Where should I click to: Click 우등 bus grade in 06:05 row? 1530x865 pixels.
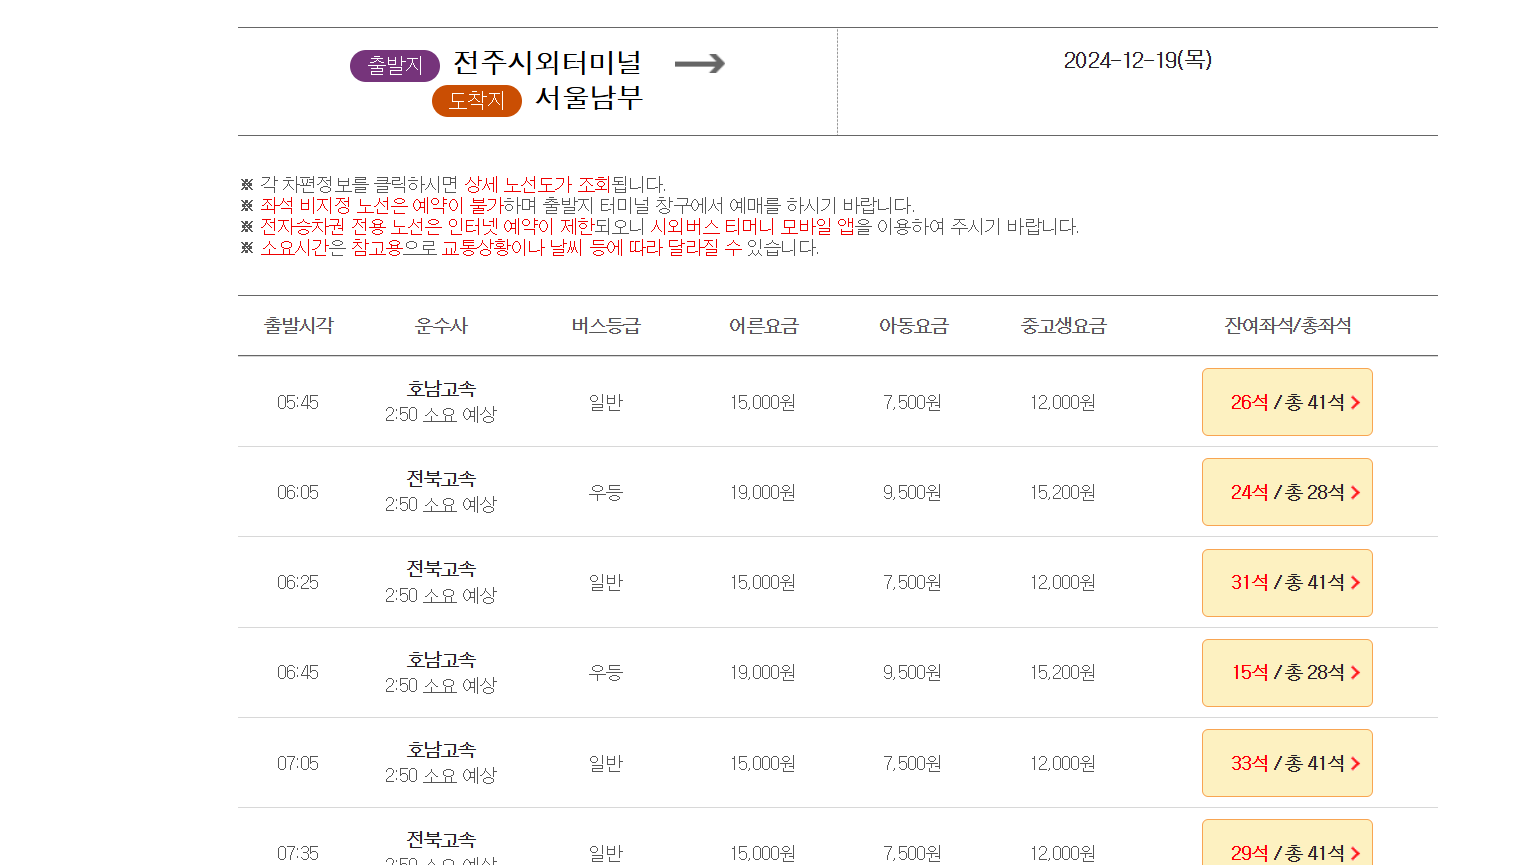pos(606,492)
